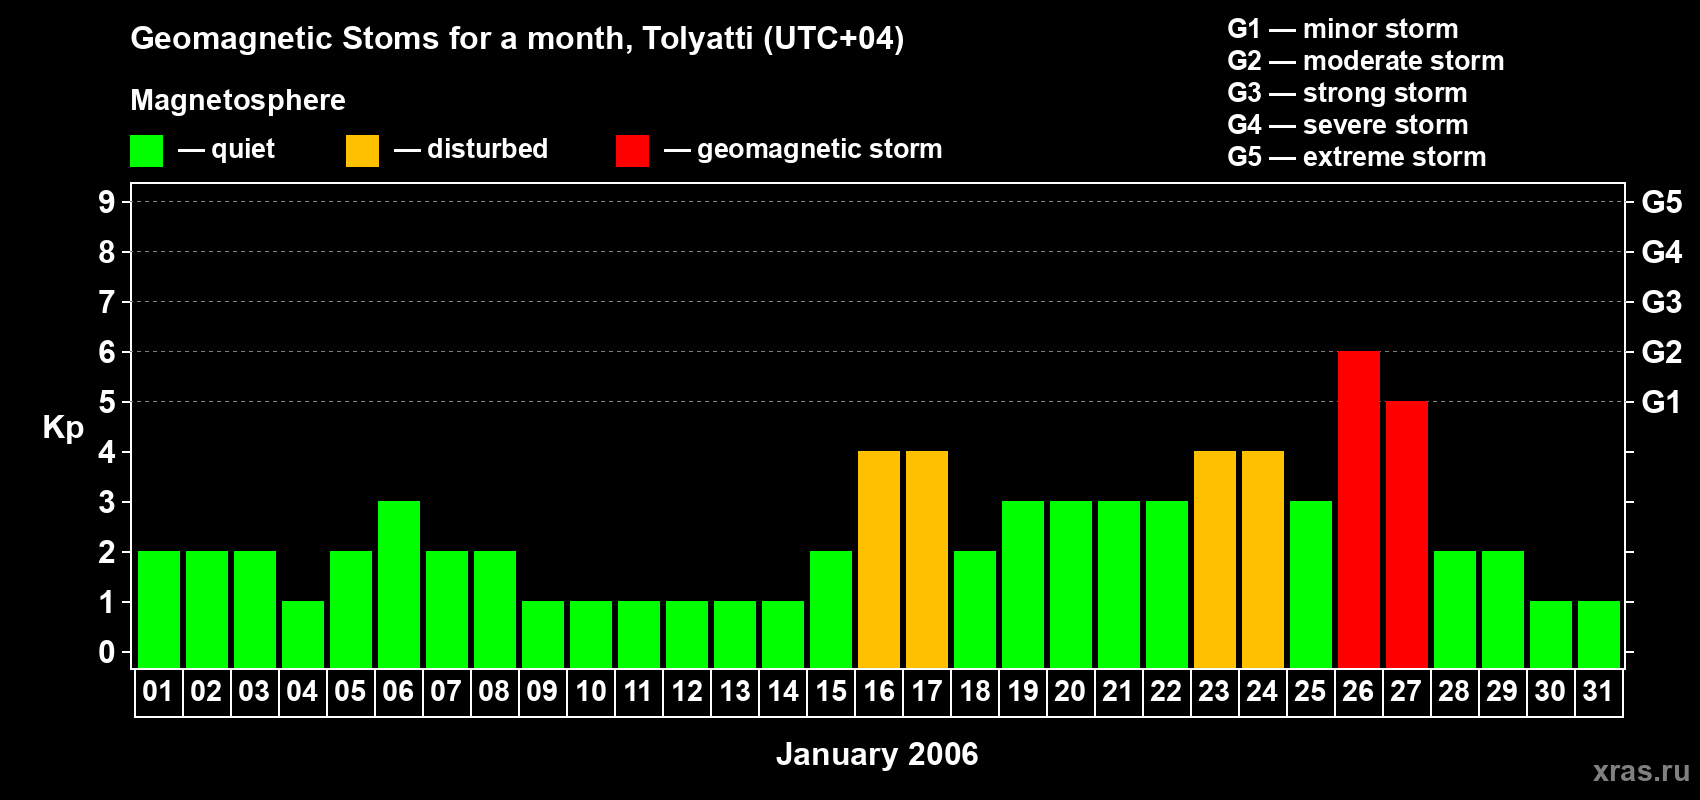Click the red bar for day 27
The image size is (1700, 800).
1407,535
